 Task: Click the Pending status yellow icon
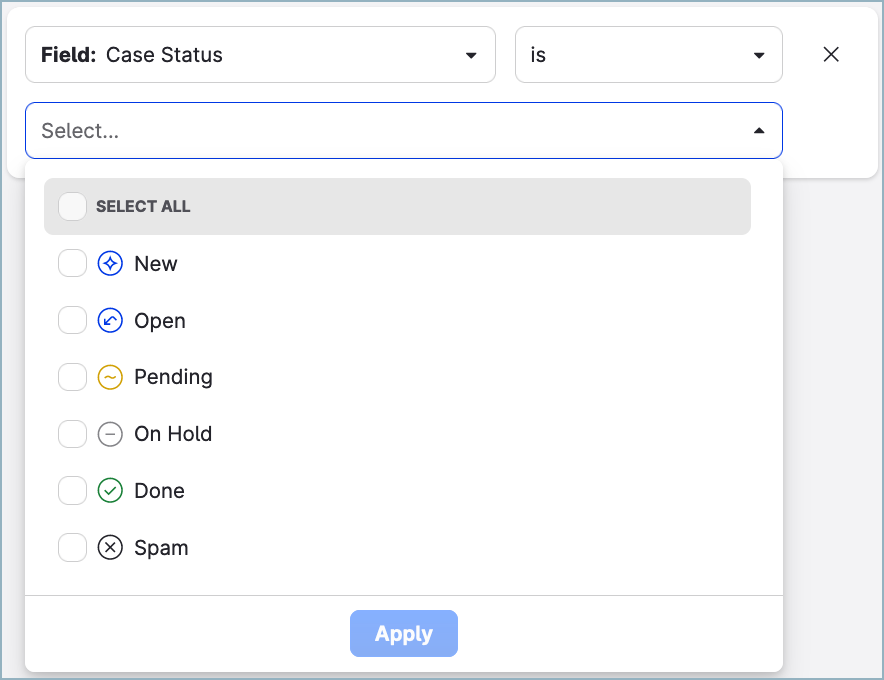tap(110, 378)
